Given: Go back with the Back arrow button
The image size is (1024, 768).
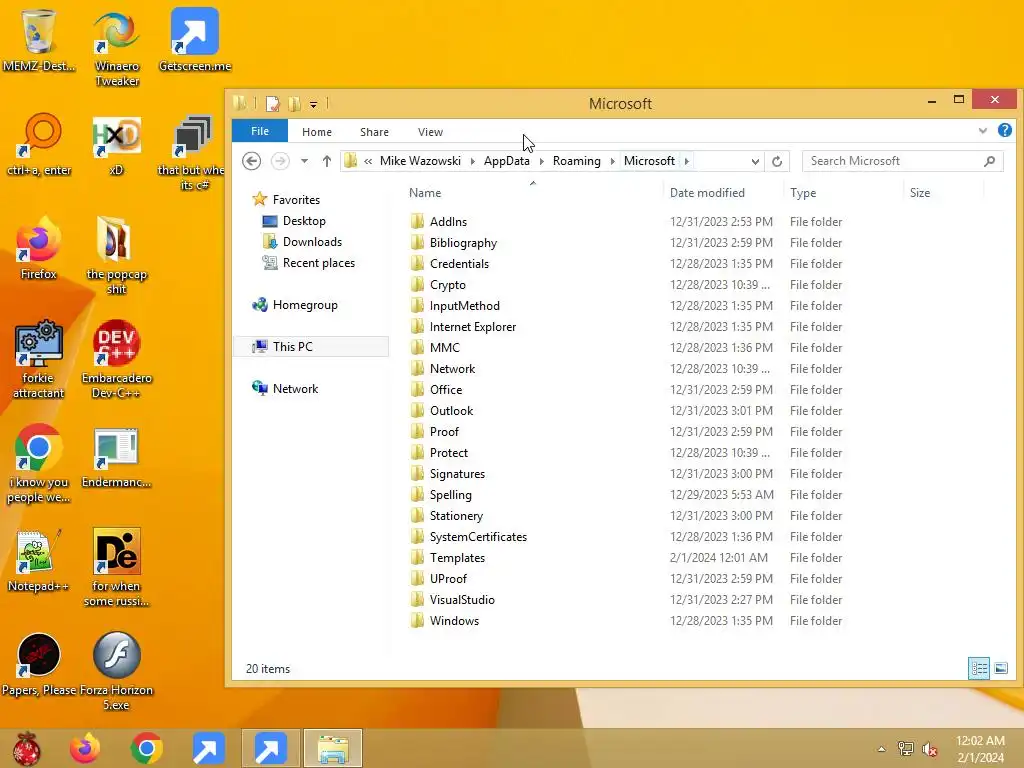Looking at the screenshot, I should pos(251,161).
